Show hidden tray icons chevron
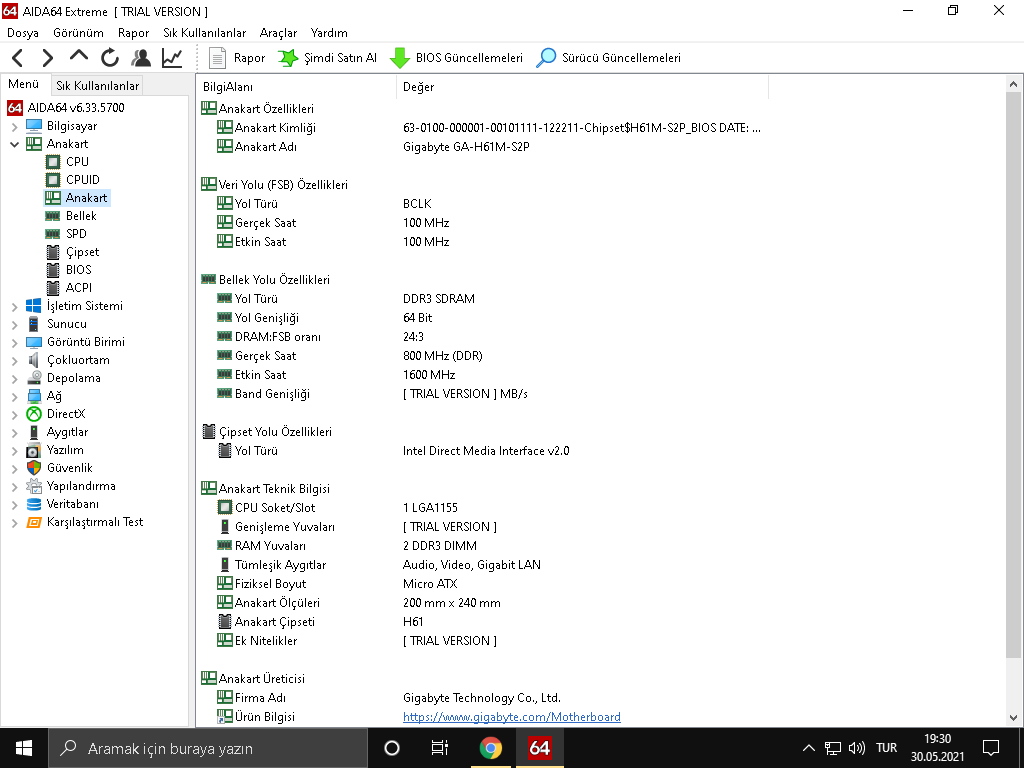 [808, 748]
